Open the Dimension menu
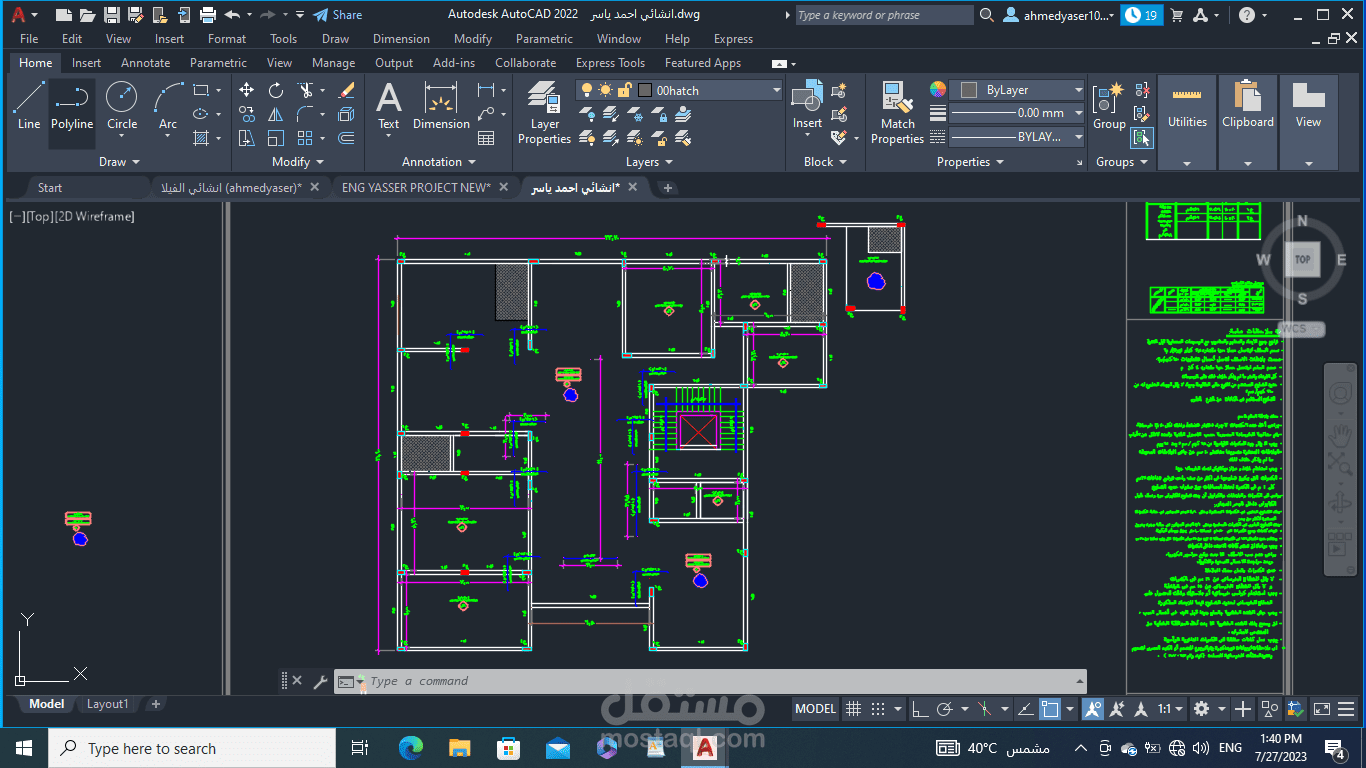Viewport: 1366px width, 768px height. click(x=401, y=39)
